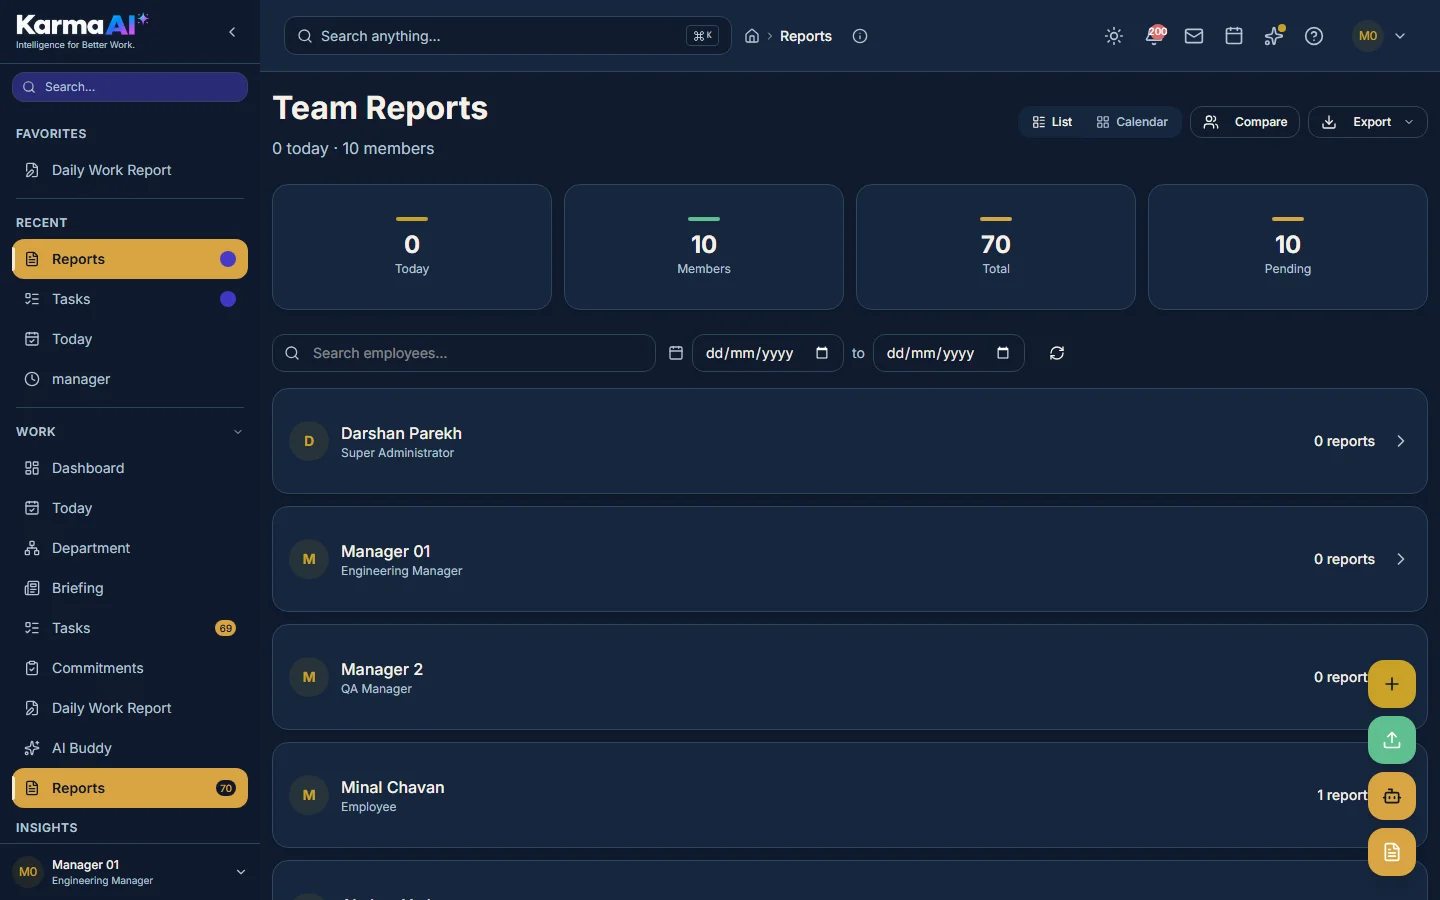The width and height of the screenshot is (1440, 900).
Task: Click the Pending stat card
Action: pyautogui.click(x=1288, y=247)
